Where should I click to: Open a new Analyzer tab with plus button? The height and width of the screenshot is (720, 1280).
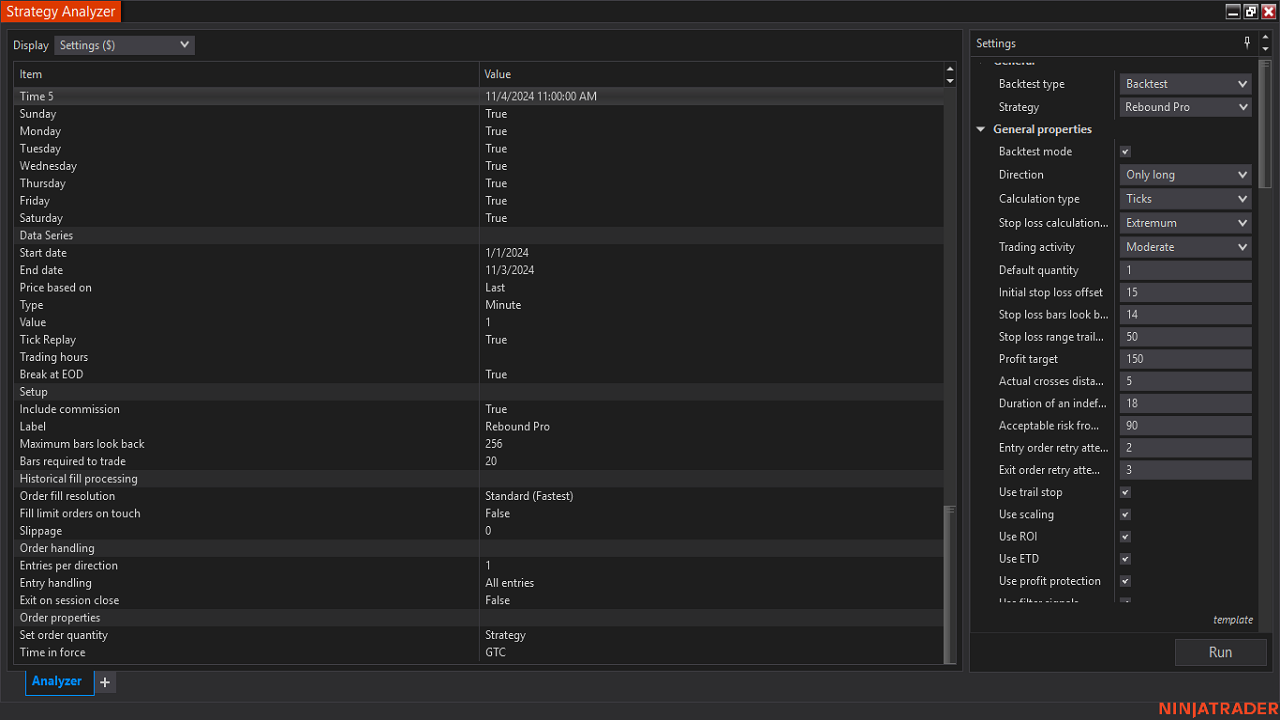click(x=105, y=682)
